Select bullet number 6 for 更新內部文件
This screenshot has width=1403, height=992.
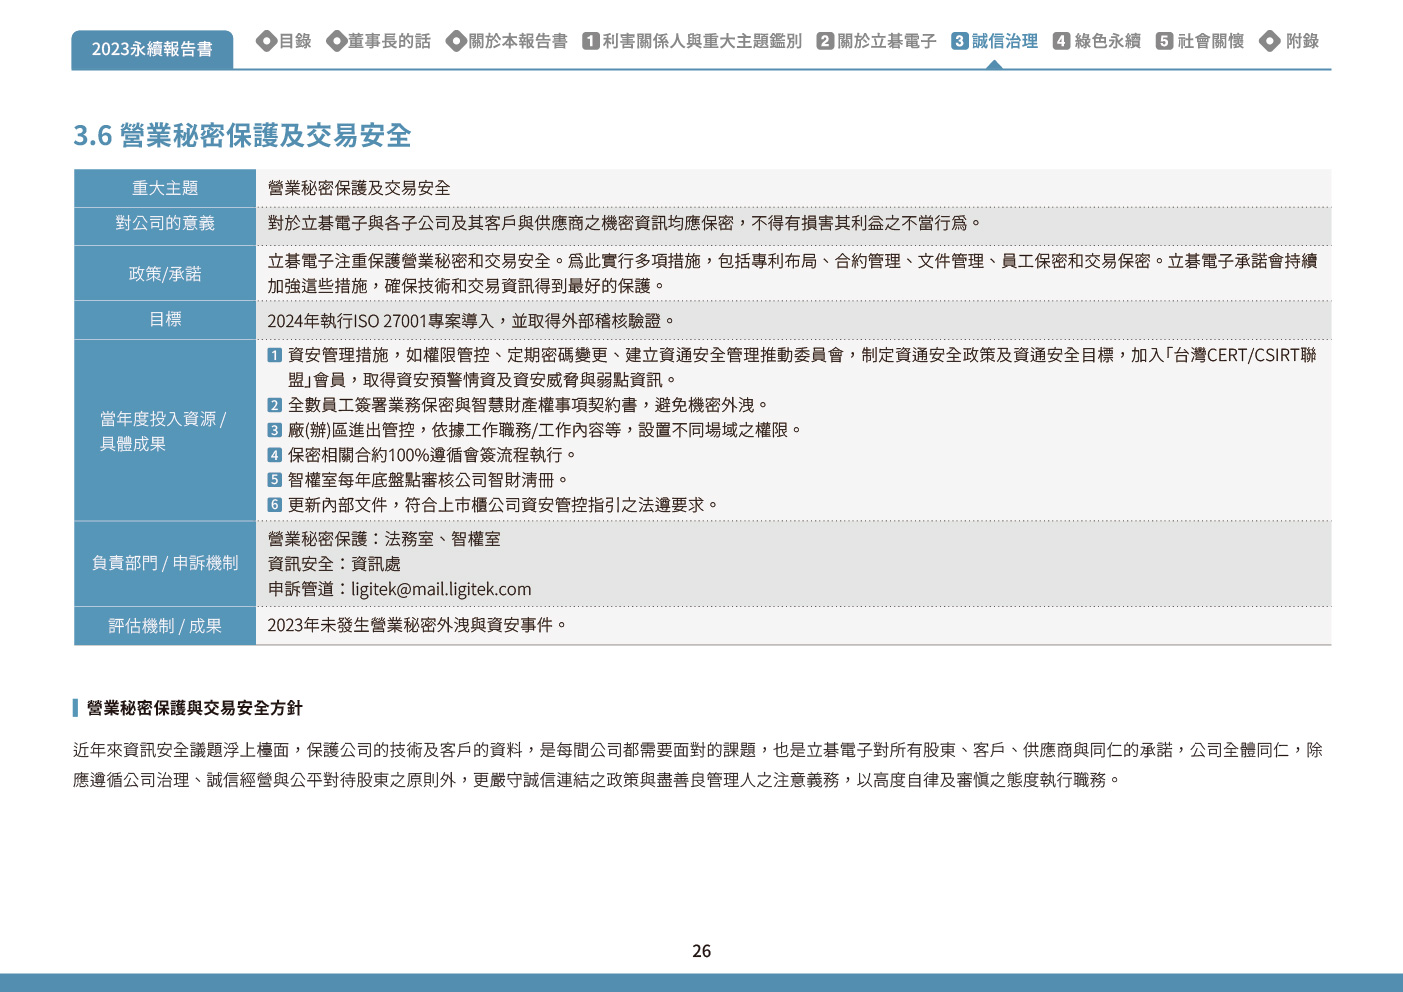[275, 505]
